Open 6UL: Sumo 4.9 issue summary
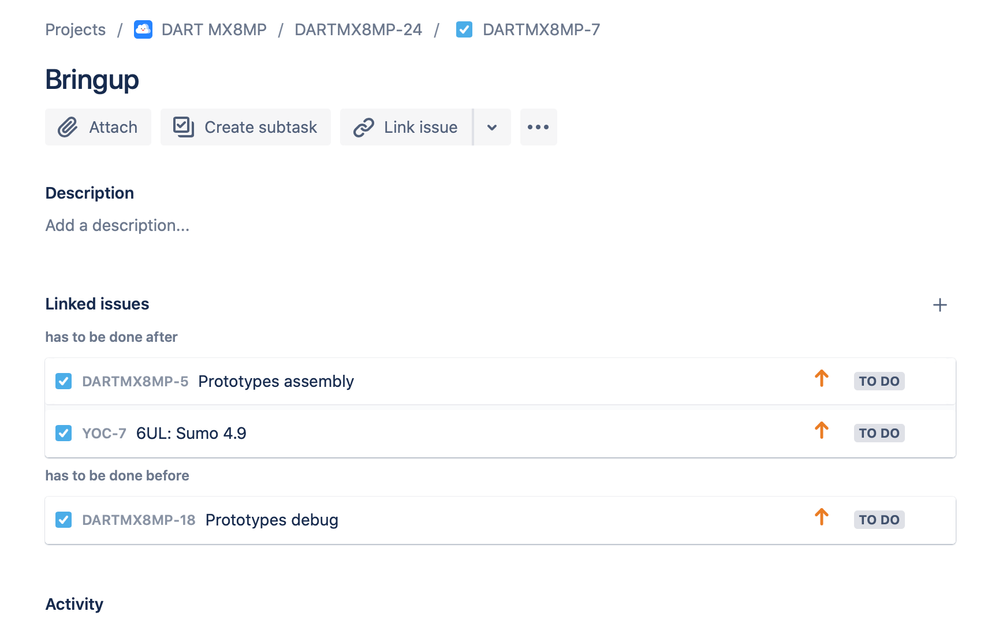This screenshot has width=999, height=619. point(191,434)
